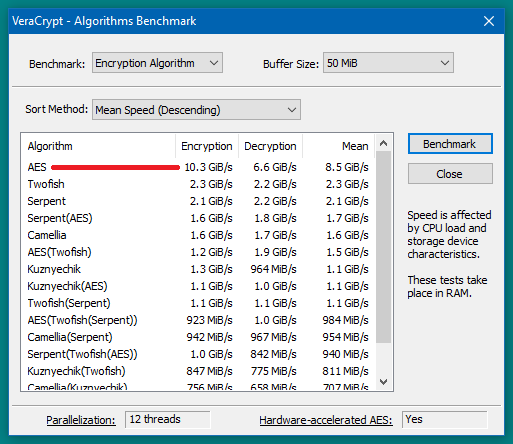Open the Sort Method dropdown

196,110
